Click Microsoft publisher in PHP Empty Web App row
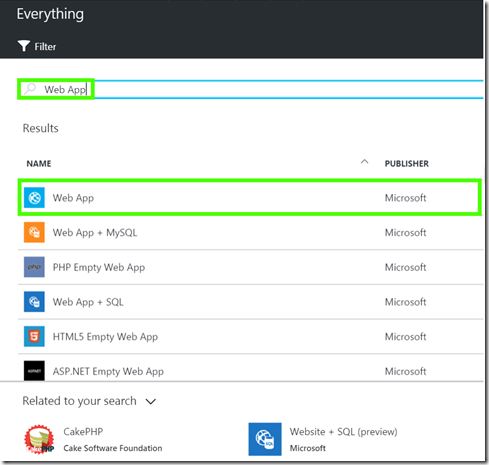Viewport: 489px width, 465px height. click(405, 267)
